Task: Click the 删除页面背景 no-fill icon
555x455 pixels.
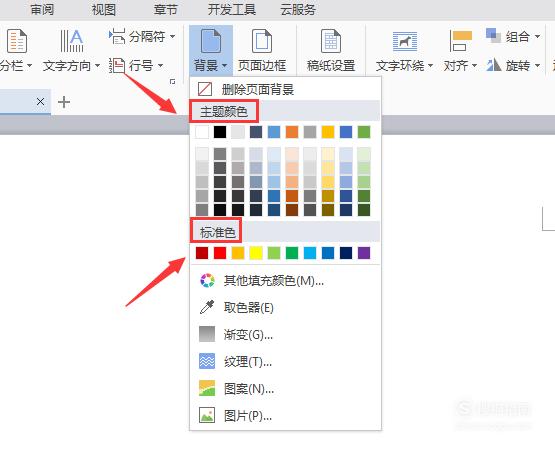Action: (205, 89)
